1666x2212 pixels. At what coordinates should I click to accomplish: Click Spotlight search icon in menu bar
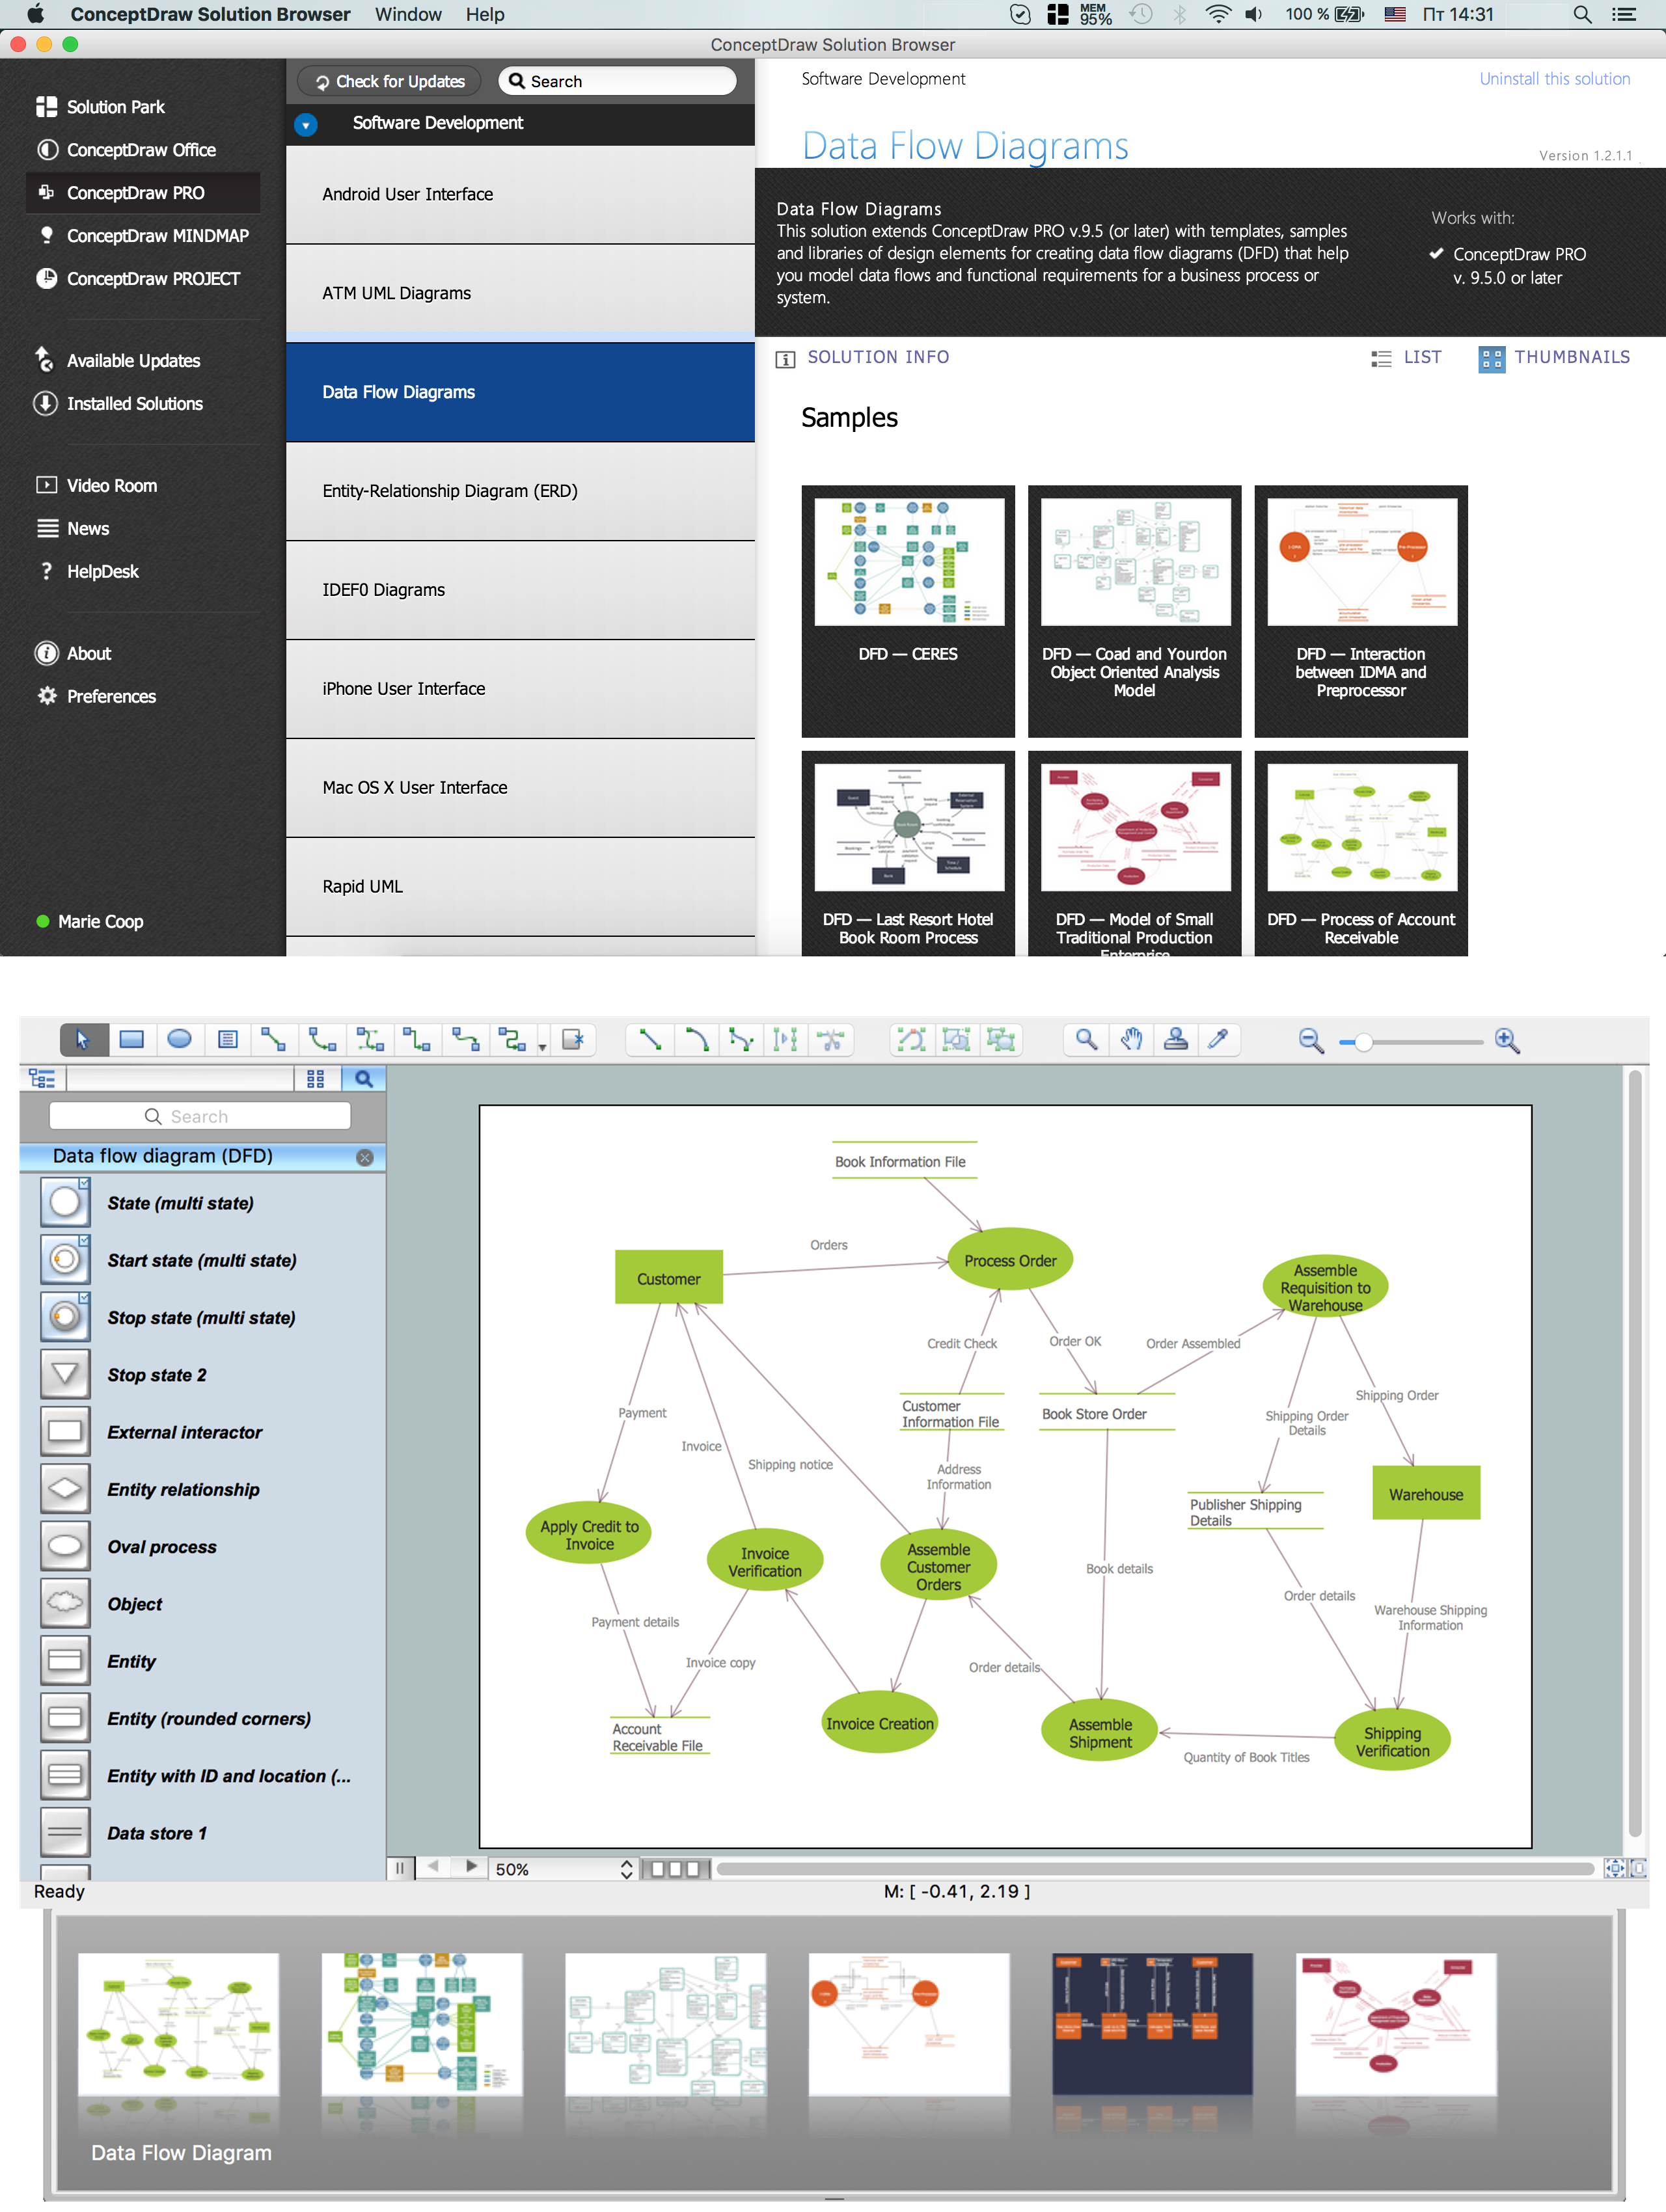(x=1582, y=14)
